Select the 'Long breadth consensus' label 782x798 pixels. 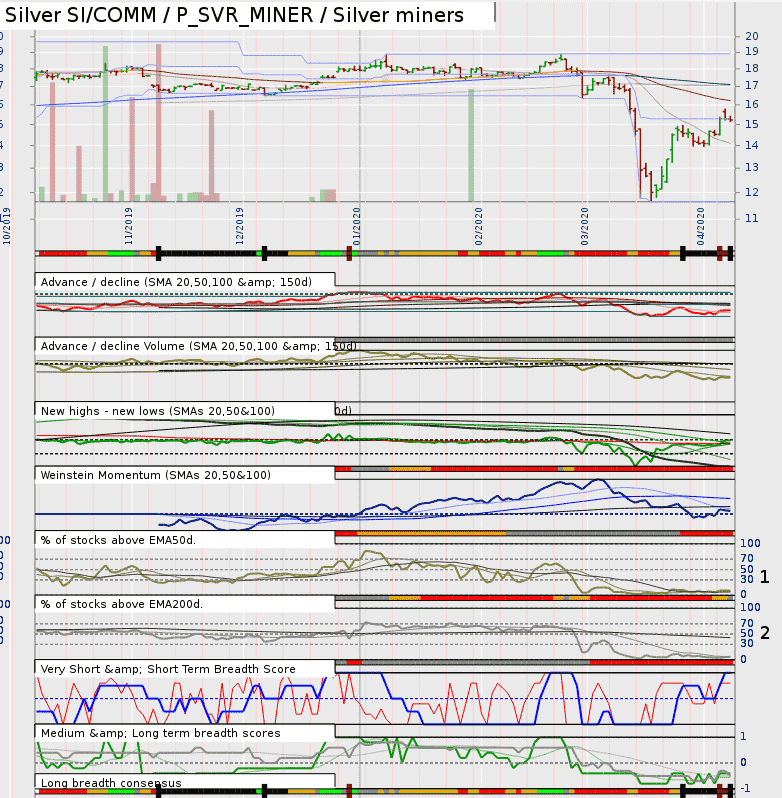coord(111,783)
